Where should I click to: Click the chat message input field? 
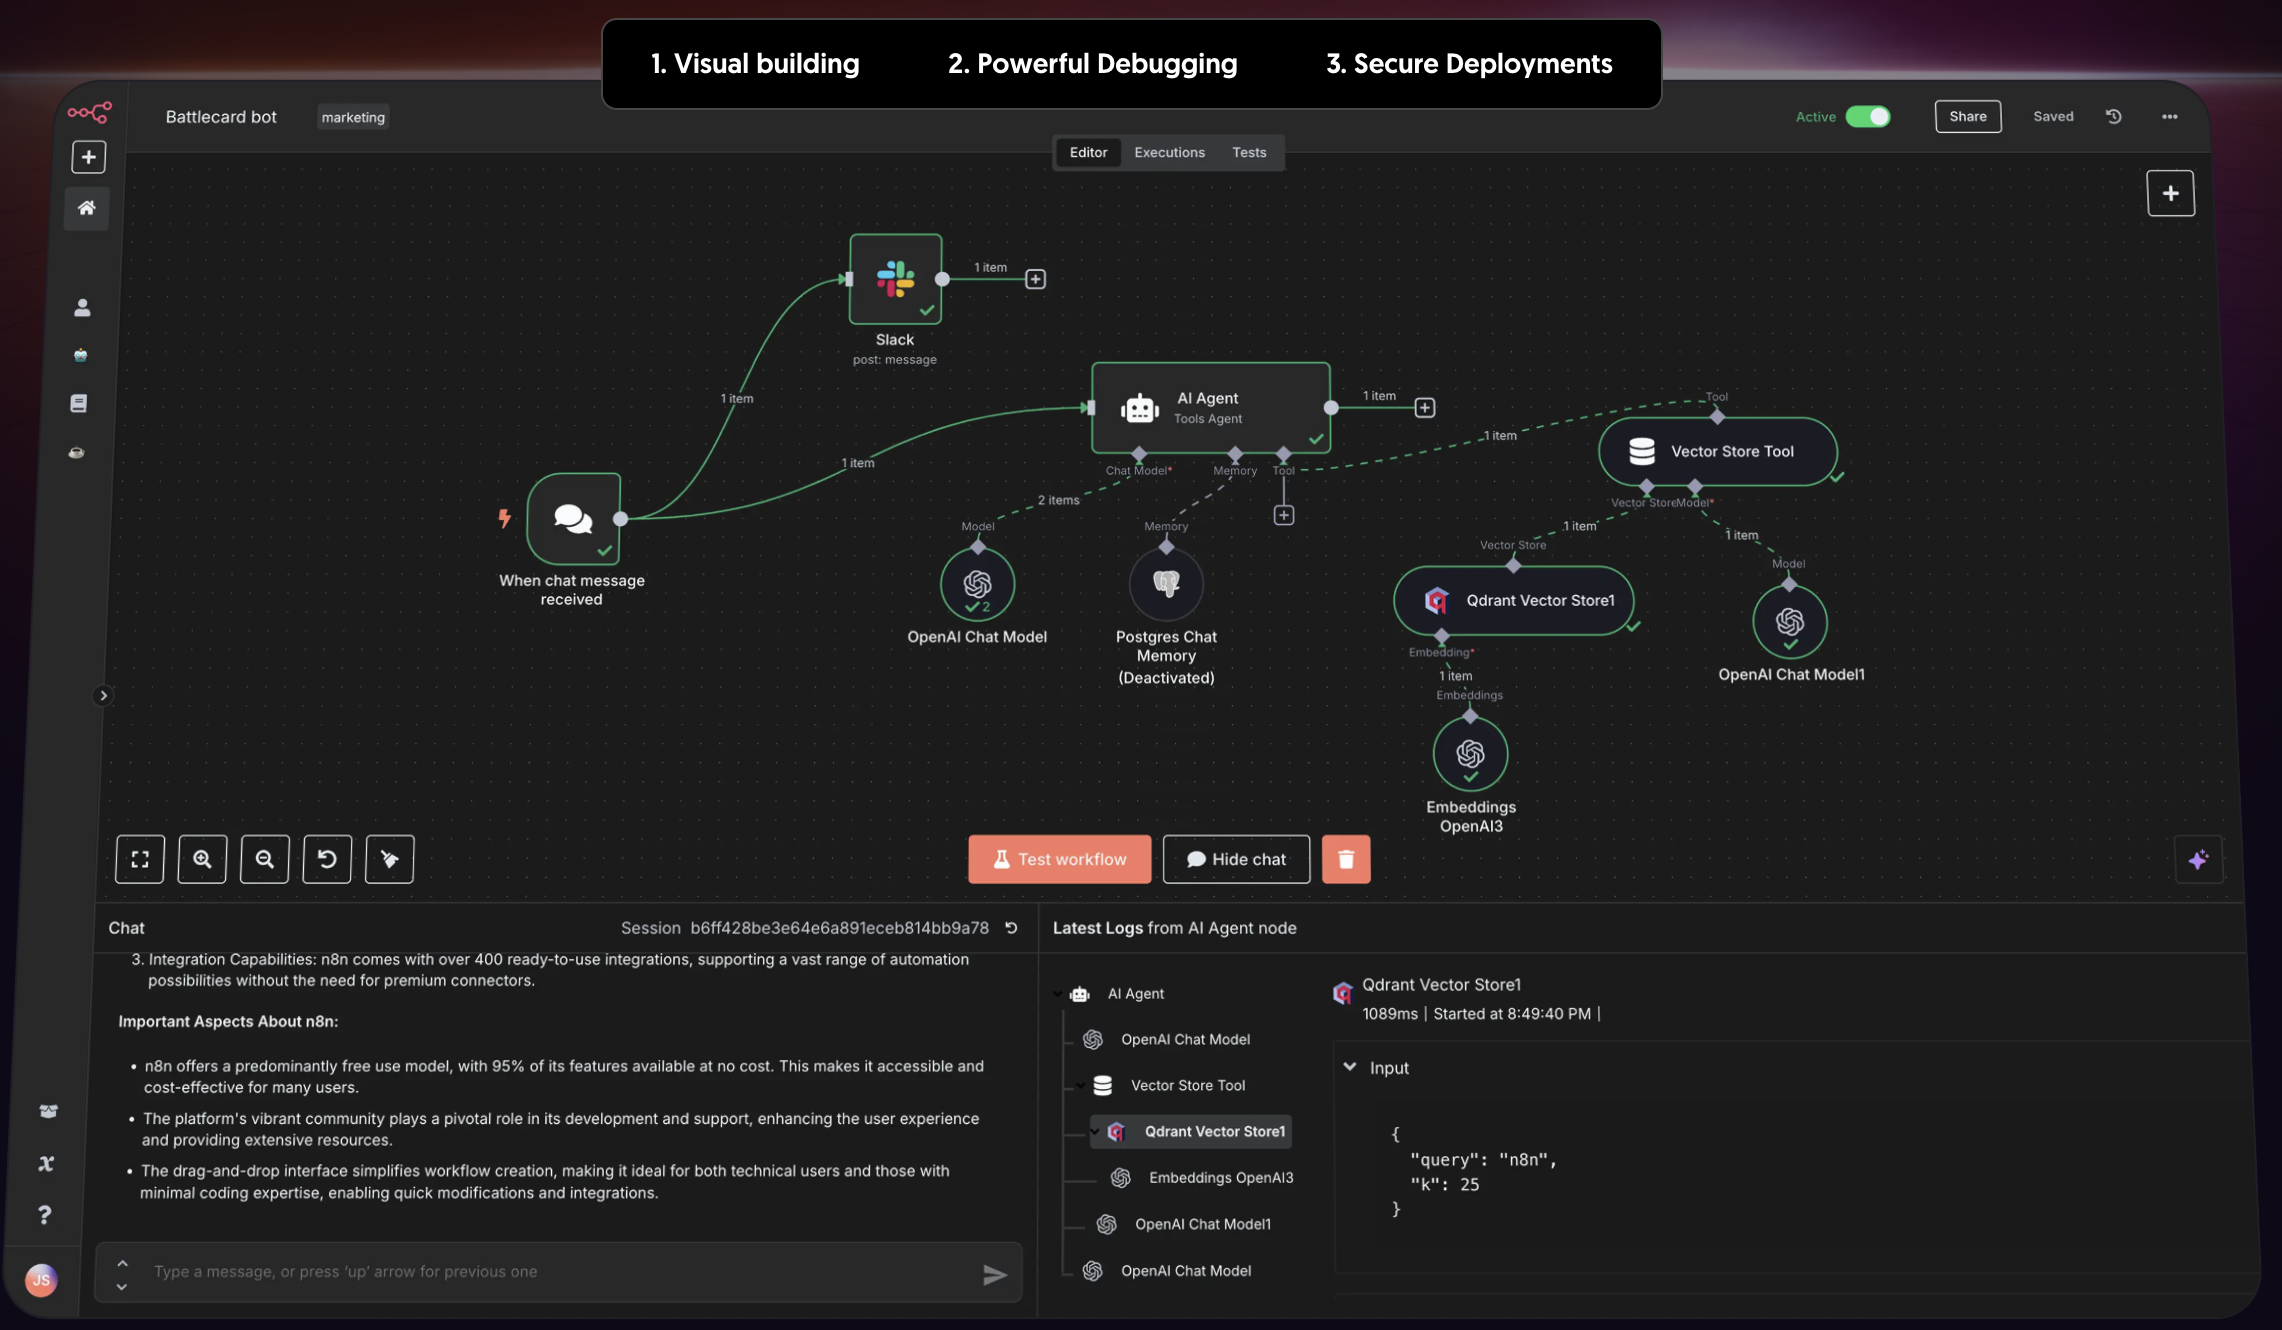pos(558,1272)
